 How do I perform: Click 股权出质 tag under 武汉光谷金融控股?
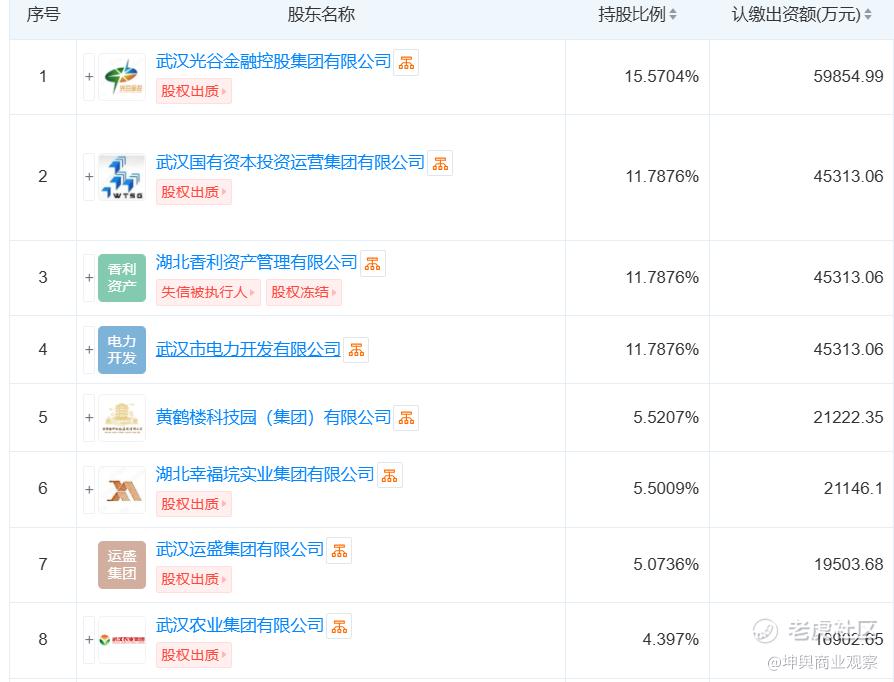(x=194, y=91)
